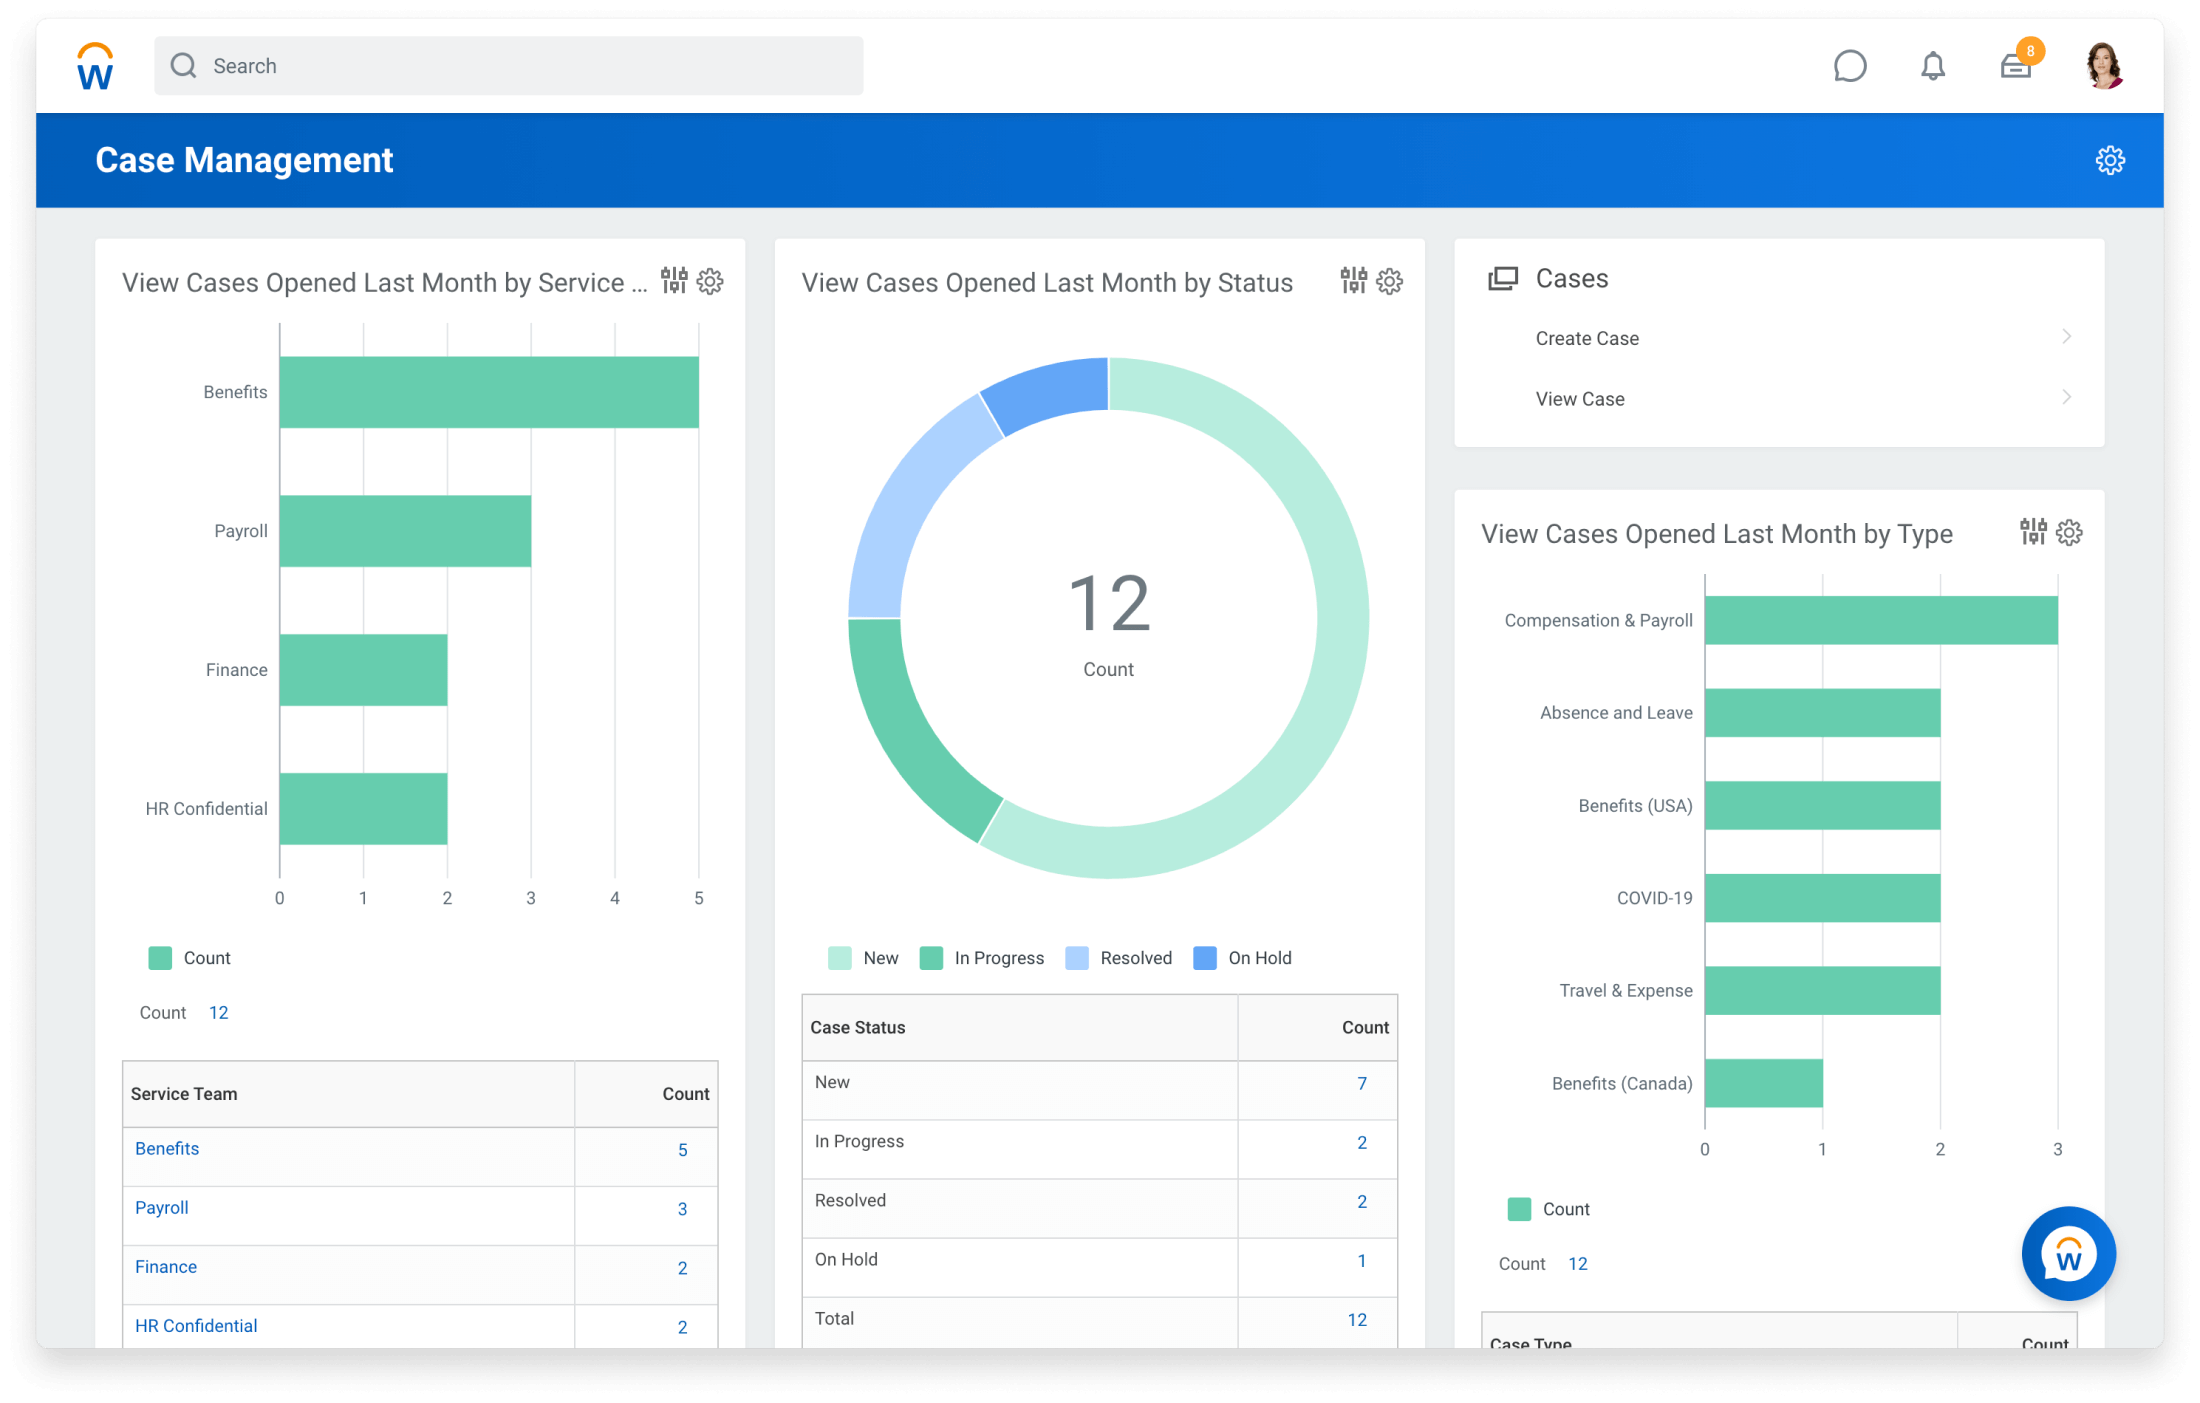Image resolution: width=2200 pixels, height=1403 pixels.
Task: Open the user profile avatar
Action: (x=2103, y=66)
